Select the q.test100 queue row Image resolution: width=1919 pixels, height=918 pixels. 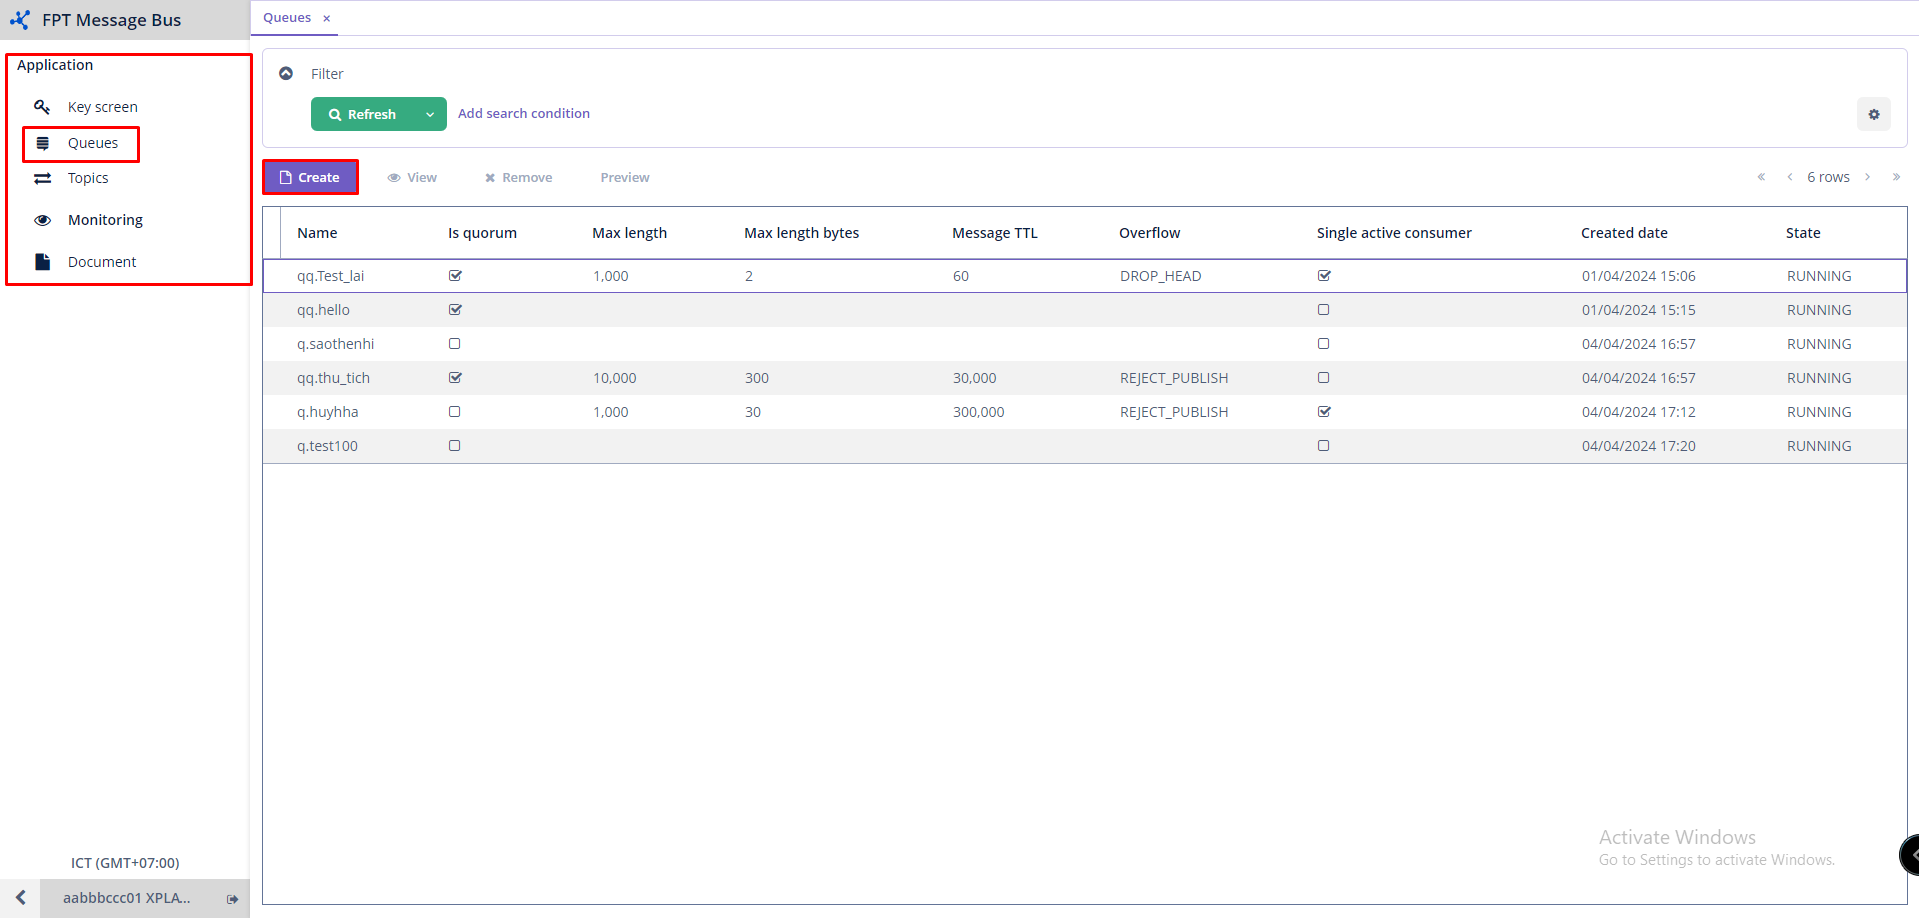click(x=327, y=446)
